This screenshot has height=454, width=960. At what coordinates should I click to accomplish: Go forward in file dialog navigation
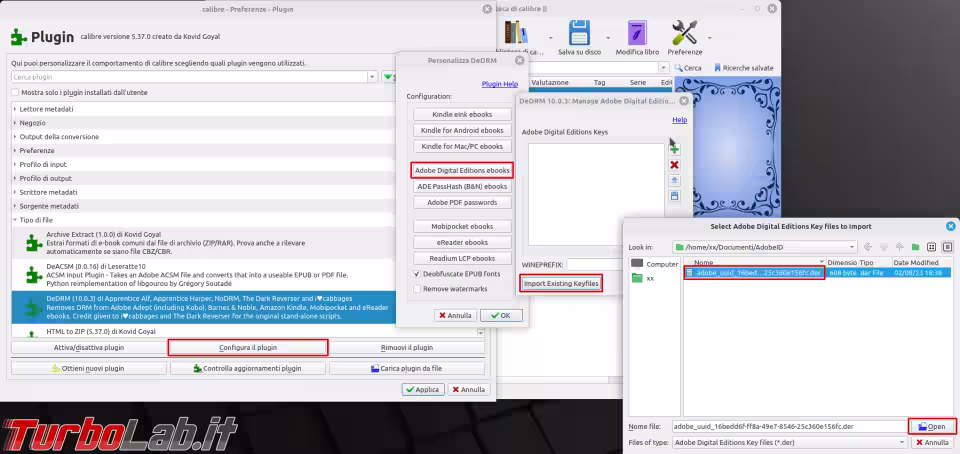click(x=883, y=247)
